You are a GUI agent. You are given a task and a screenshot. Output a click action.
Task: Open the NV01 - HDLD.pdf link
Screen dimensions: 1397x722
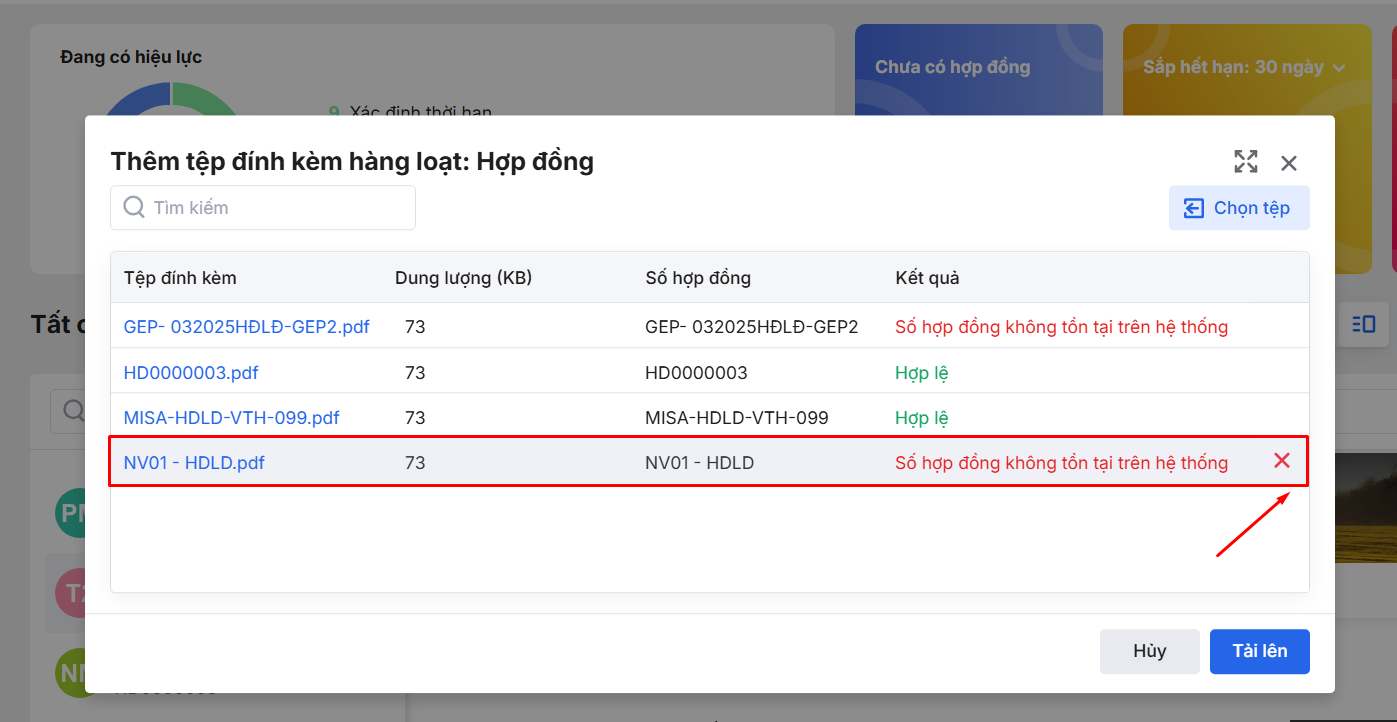click(194, 463)
